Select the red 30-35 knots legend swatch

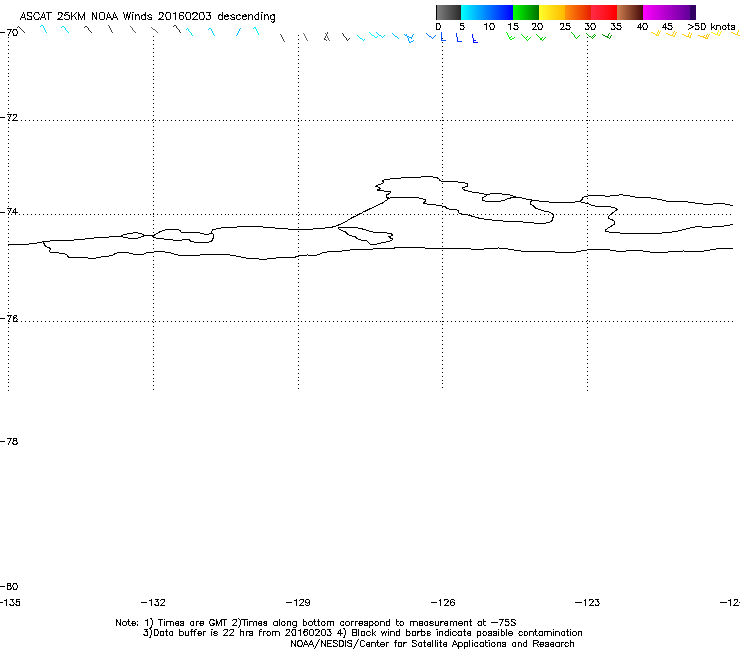tap(604, 12)
